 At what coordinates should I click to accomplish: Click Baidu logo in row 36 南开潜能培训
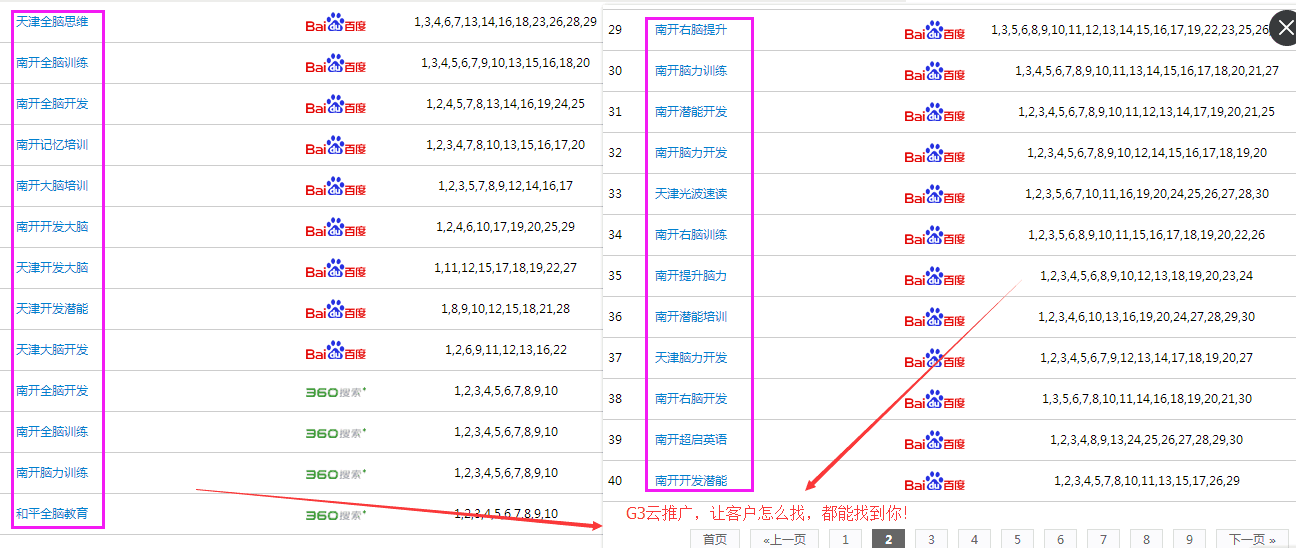coord(935,318)
